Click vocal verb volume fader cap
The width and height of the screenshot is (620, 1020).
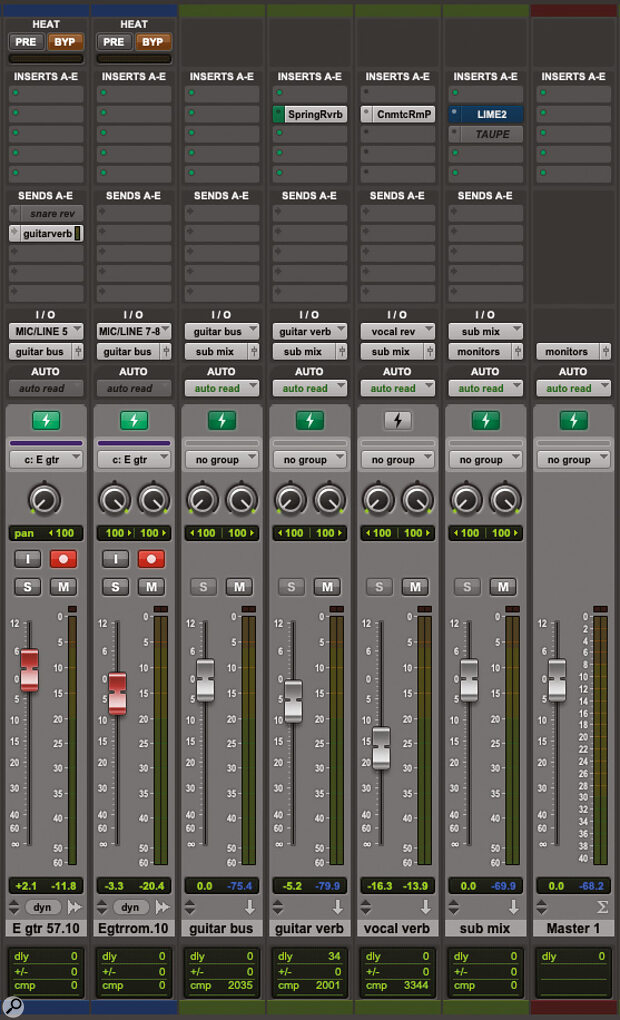pos(381,748)
